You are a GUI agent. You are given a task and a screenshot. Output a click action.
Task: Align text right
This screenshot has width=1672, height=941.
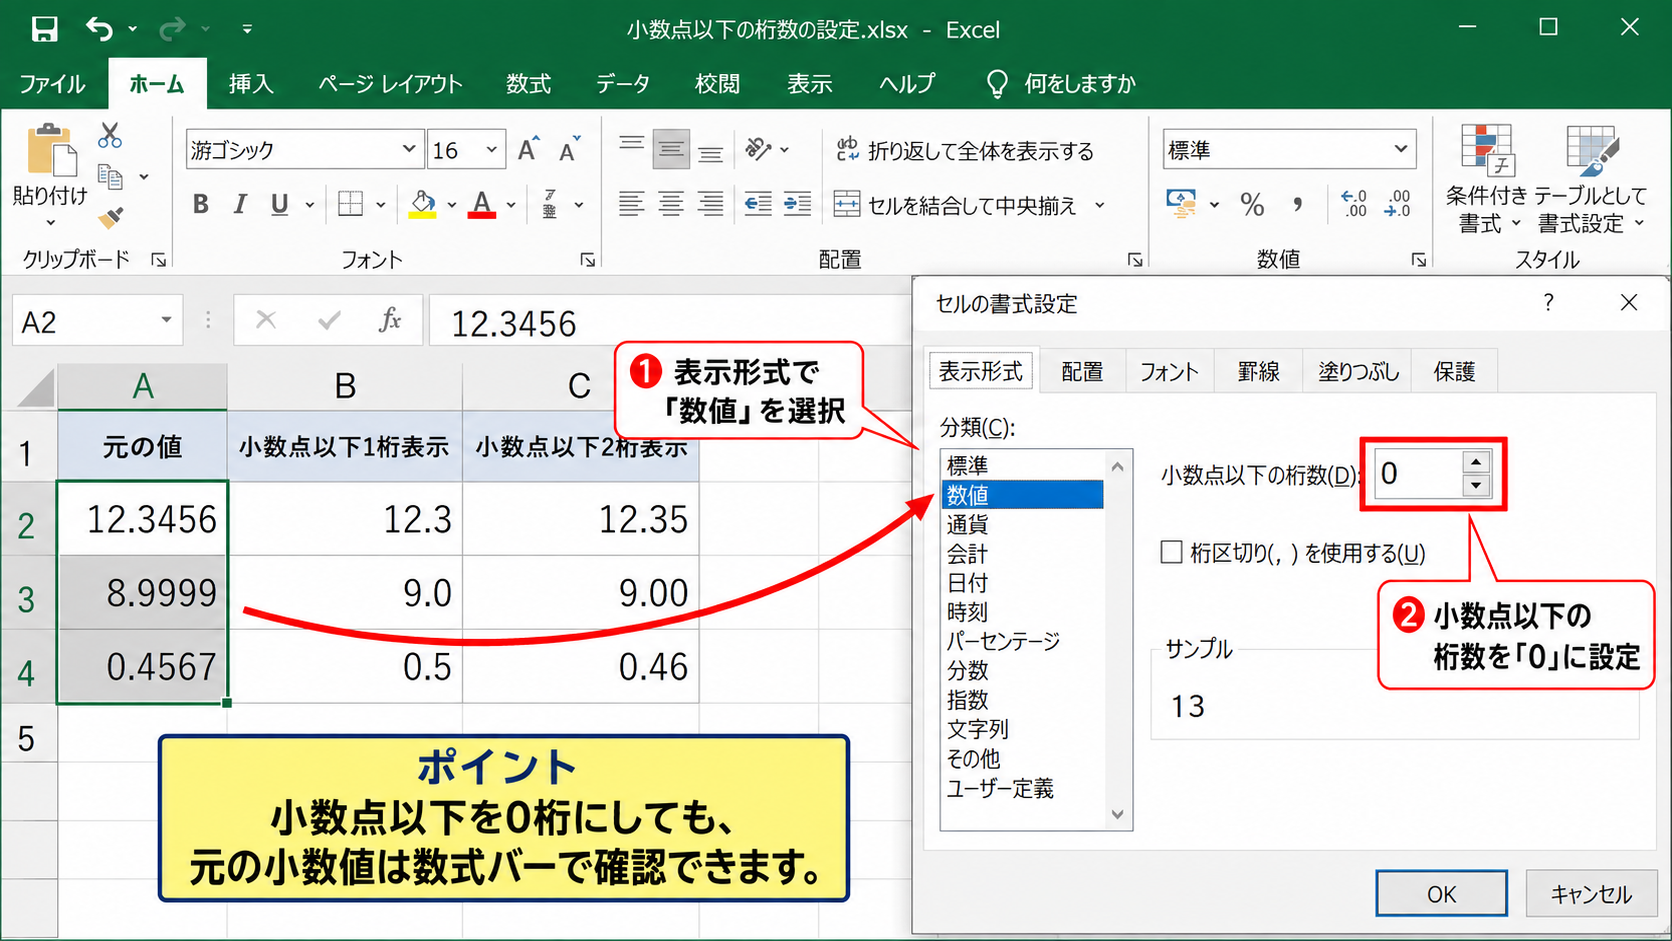[711, 204]
